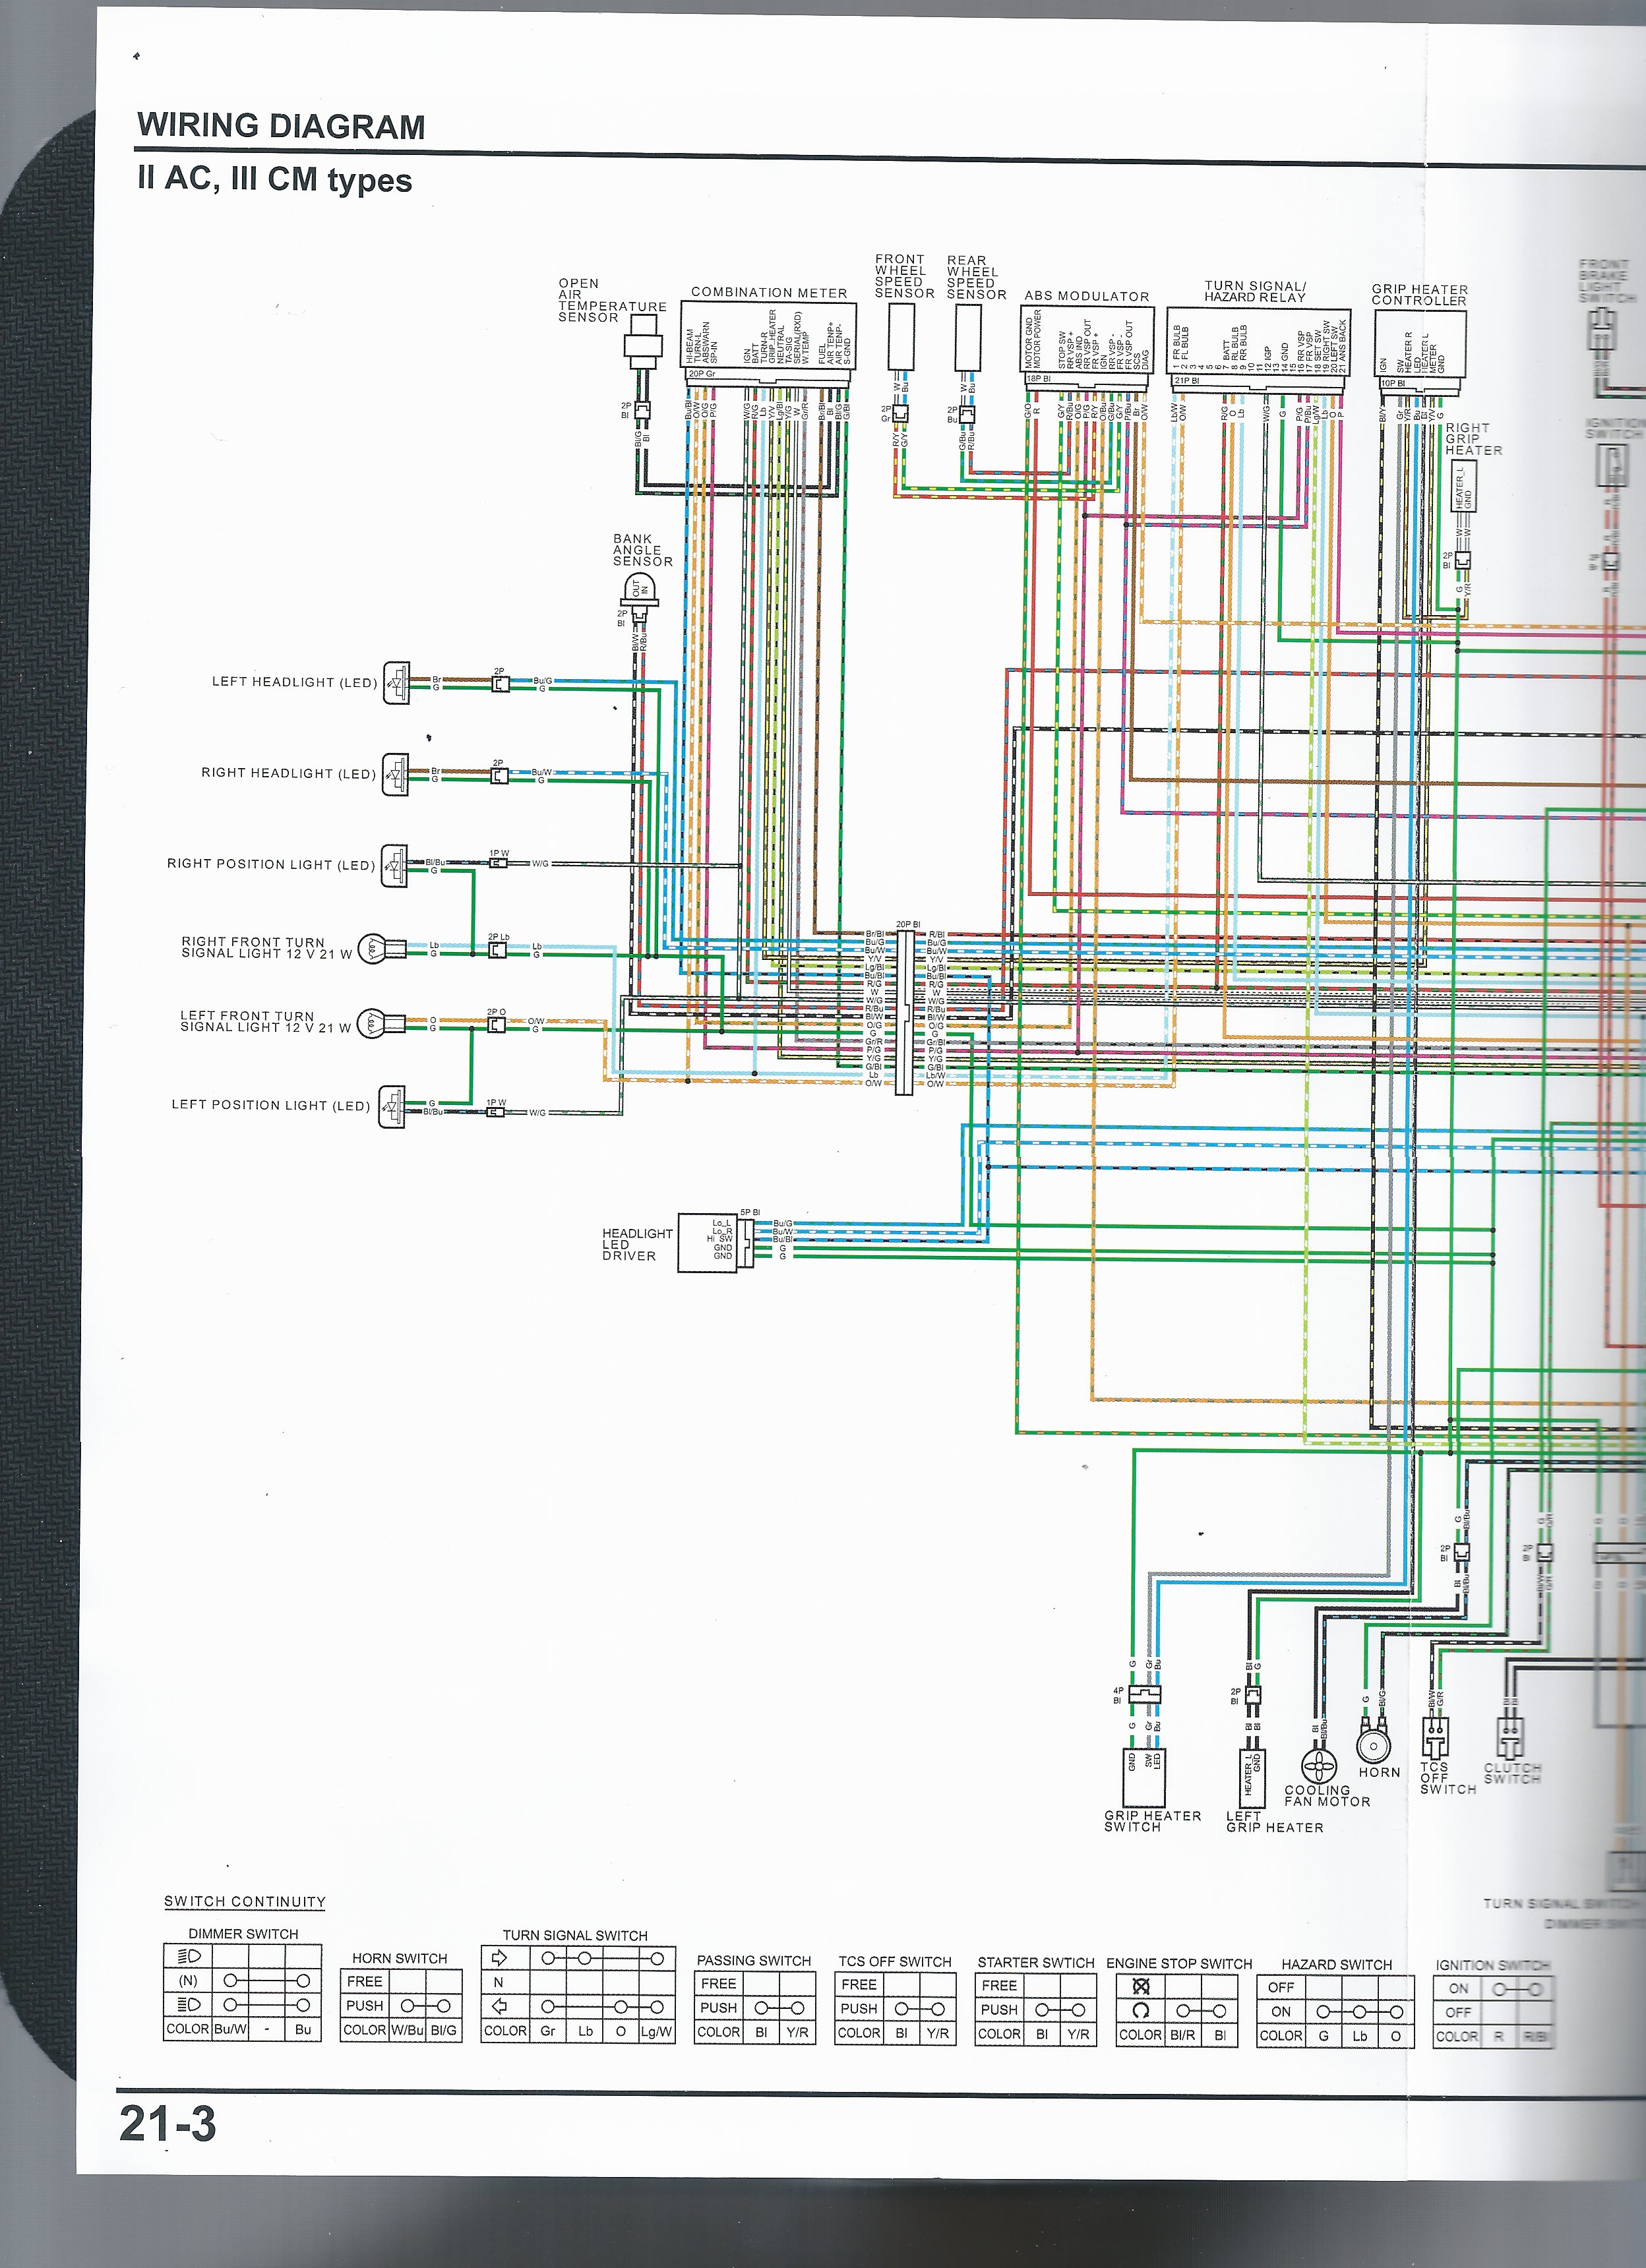Click the 'HORN SWITCH' table title
Image resolution: width=1646 pixels, height=2268 pixels.
tap(399, 1958)
